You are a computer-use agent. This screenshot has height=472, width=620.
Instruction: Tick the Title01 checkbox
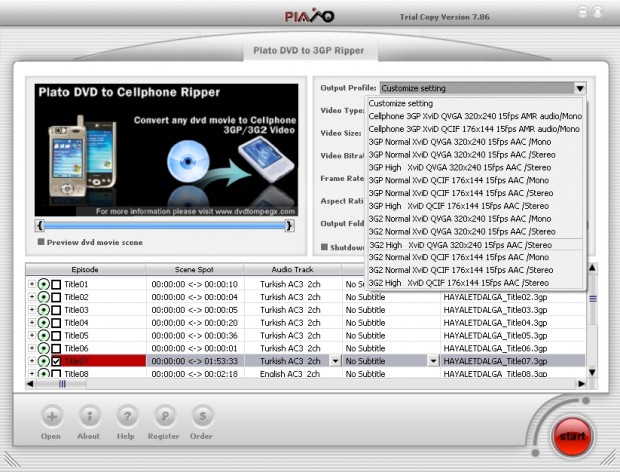point(56,284)
